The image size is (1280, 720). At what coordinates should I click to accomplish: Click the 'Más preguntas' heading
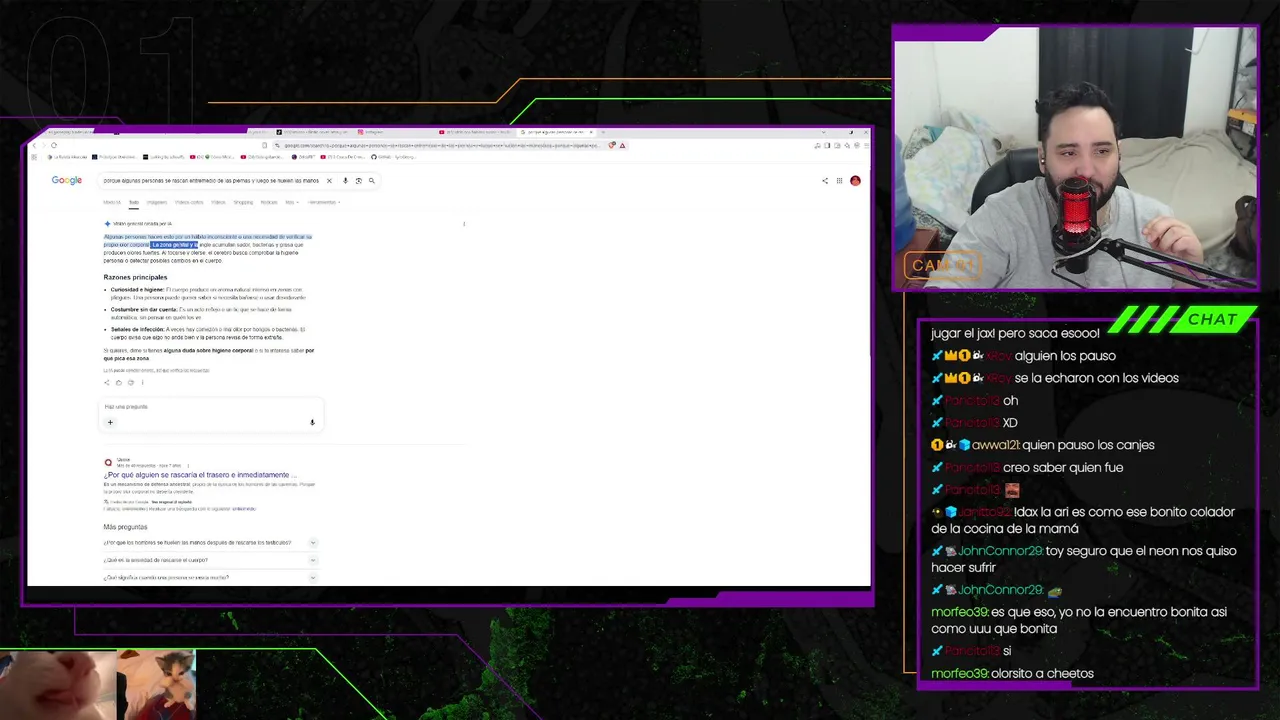point(125,527)
